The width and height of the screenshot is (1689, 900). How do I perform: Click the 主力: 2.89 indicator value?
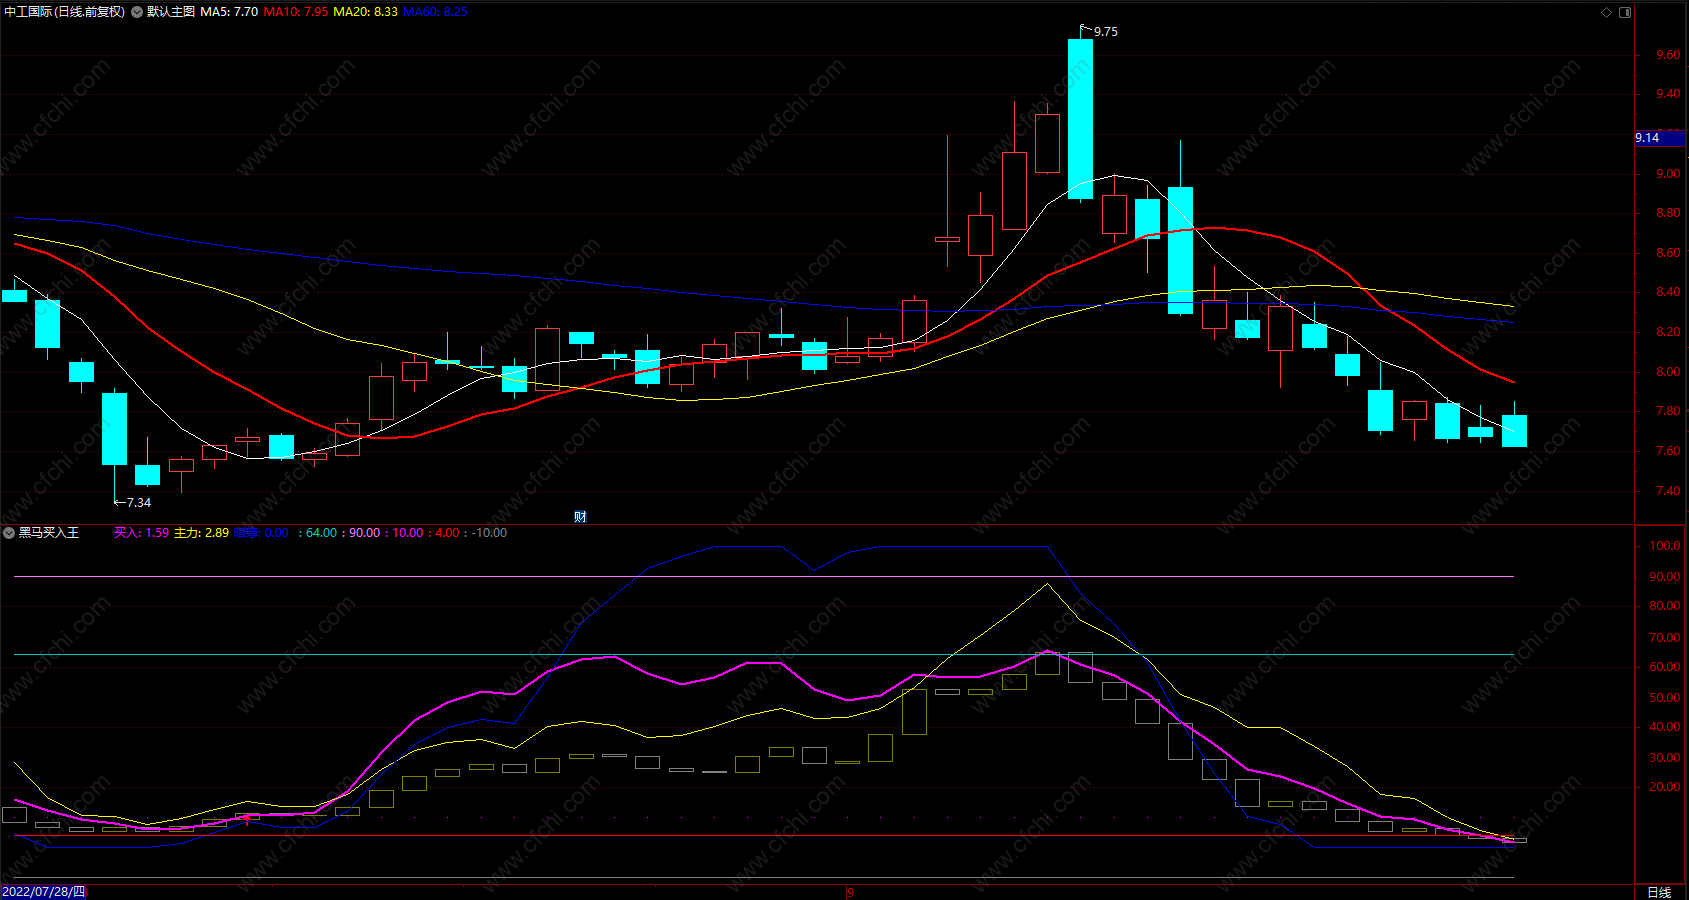pos(201,533)
